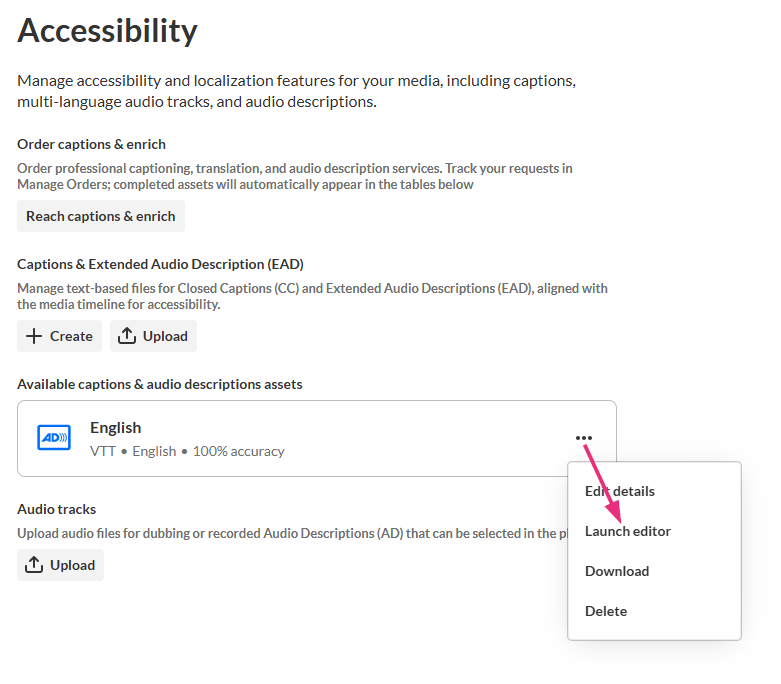Click the VTT English 100% accuracy metadata
The image size is (781, 684).
187,451
